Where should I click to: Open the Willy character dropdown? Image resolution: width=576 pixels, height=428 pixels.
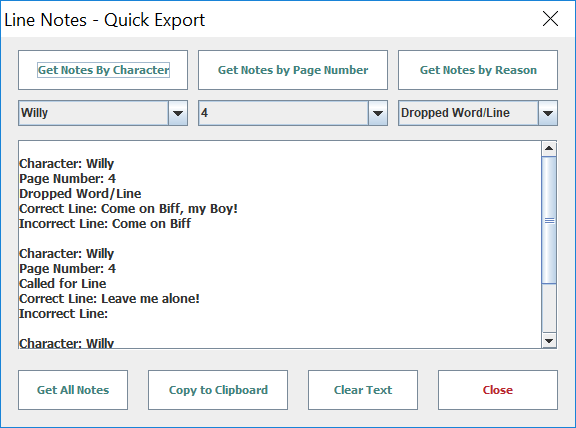(103, 113)
